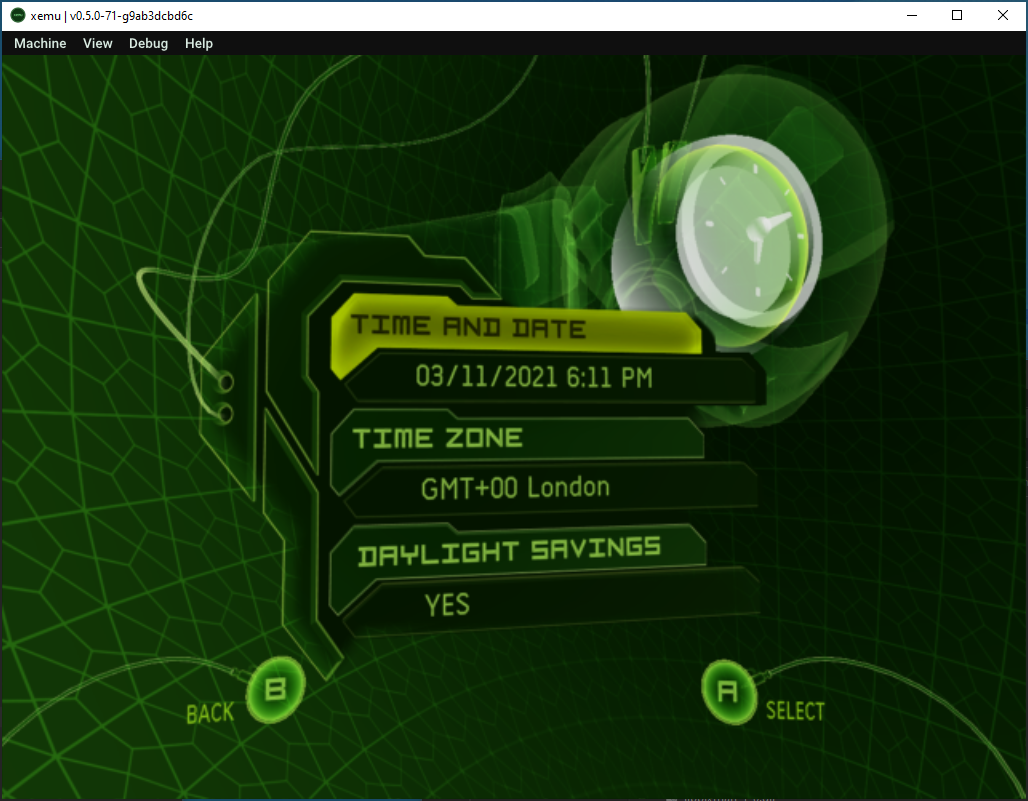Open the Machine menu
The image size is (1028, 801).
pos(40,43)
